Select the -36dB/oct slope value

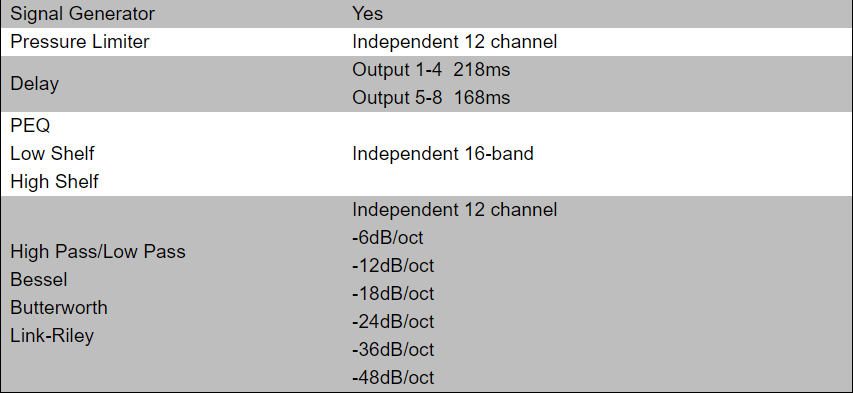pyautogui.click(x=393, y=349)
